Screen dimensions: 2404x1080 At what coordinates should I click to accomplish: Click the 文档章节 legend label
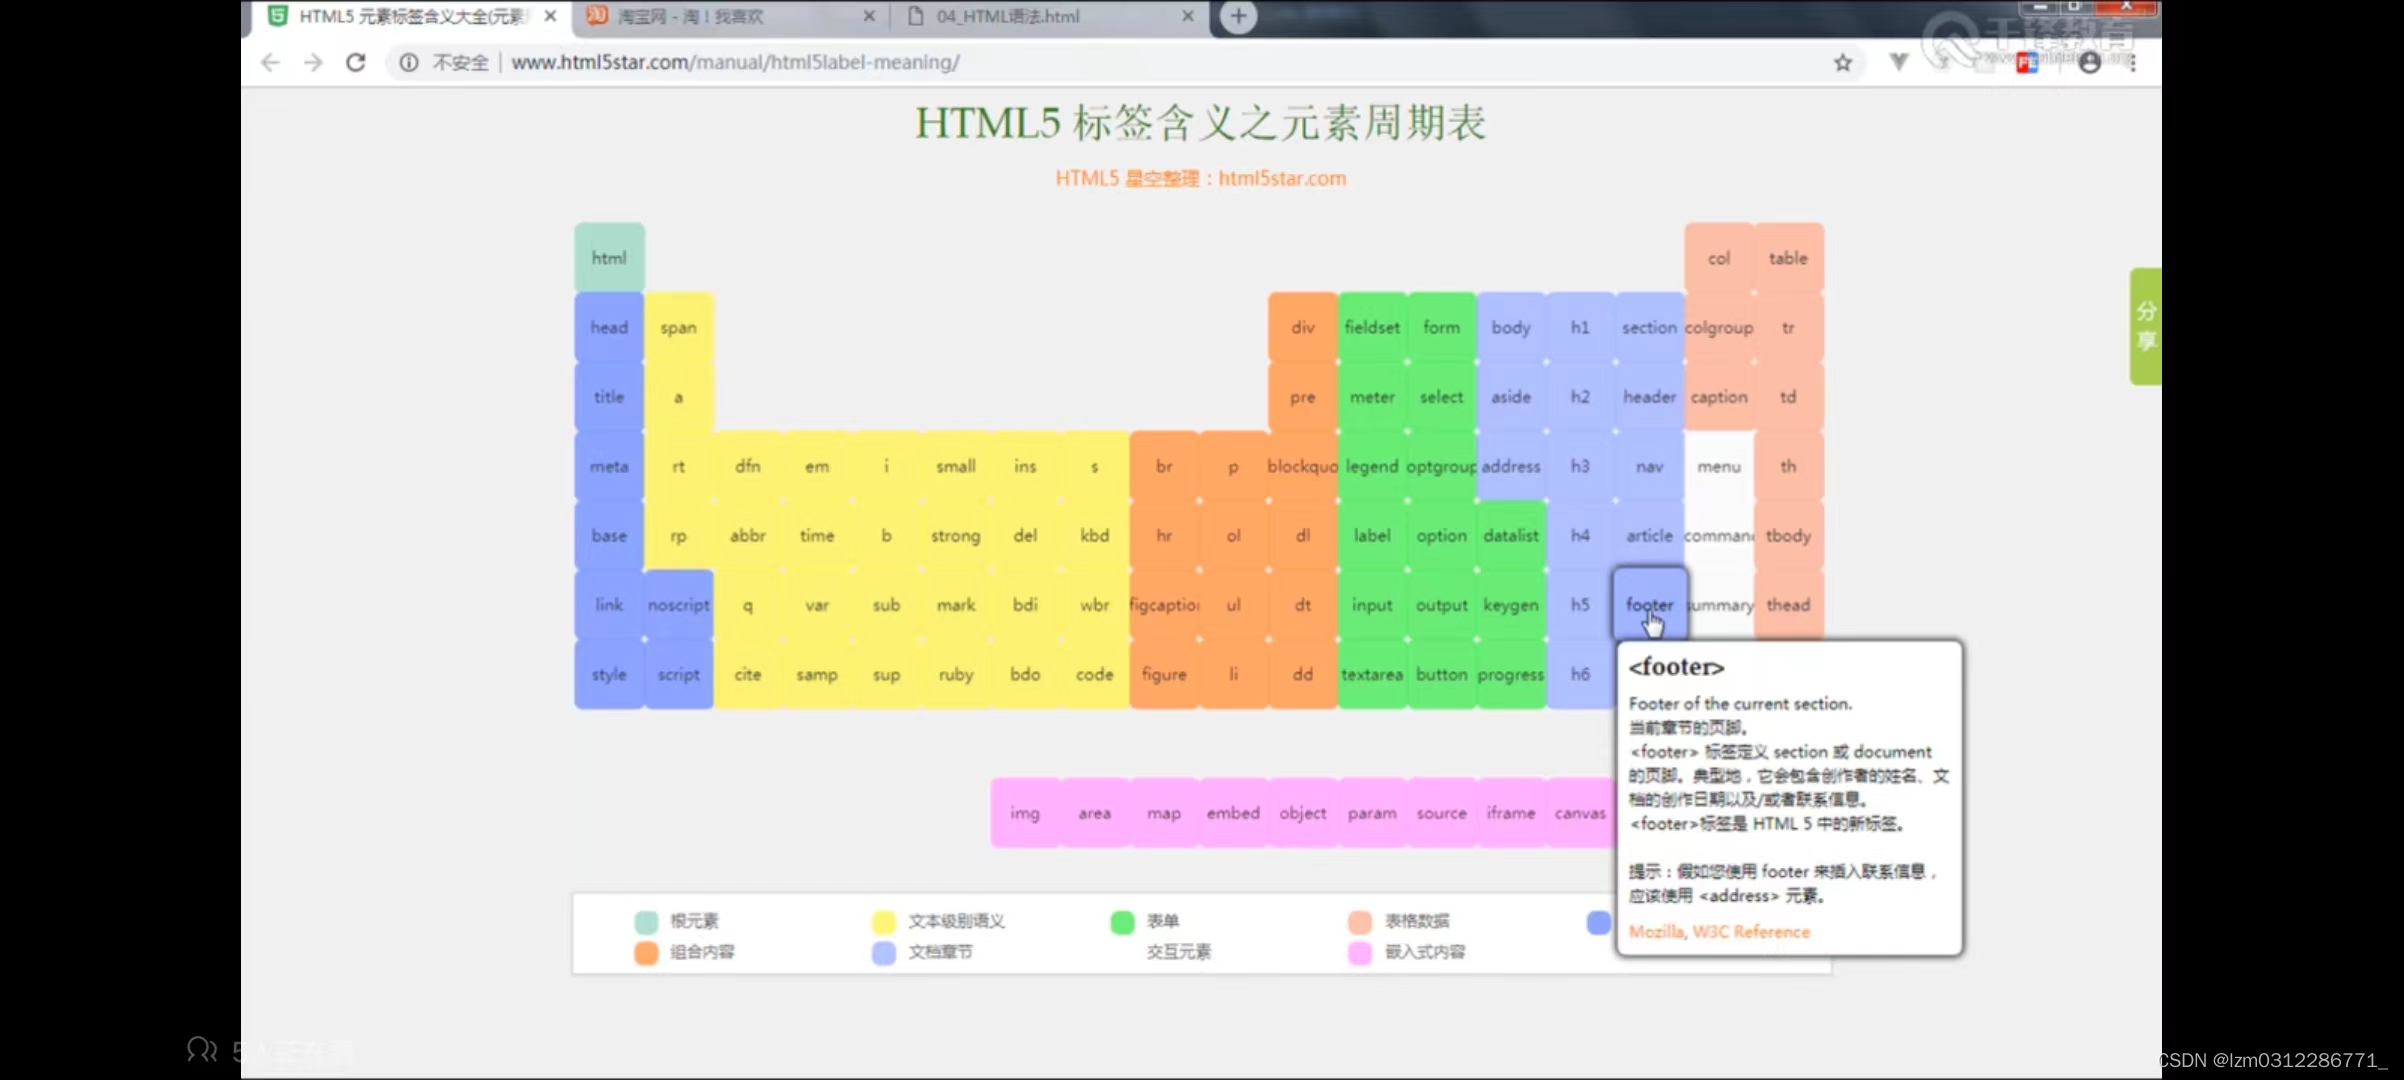coord(940,952)
